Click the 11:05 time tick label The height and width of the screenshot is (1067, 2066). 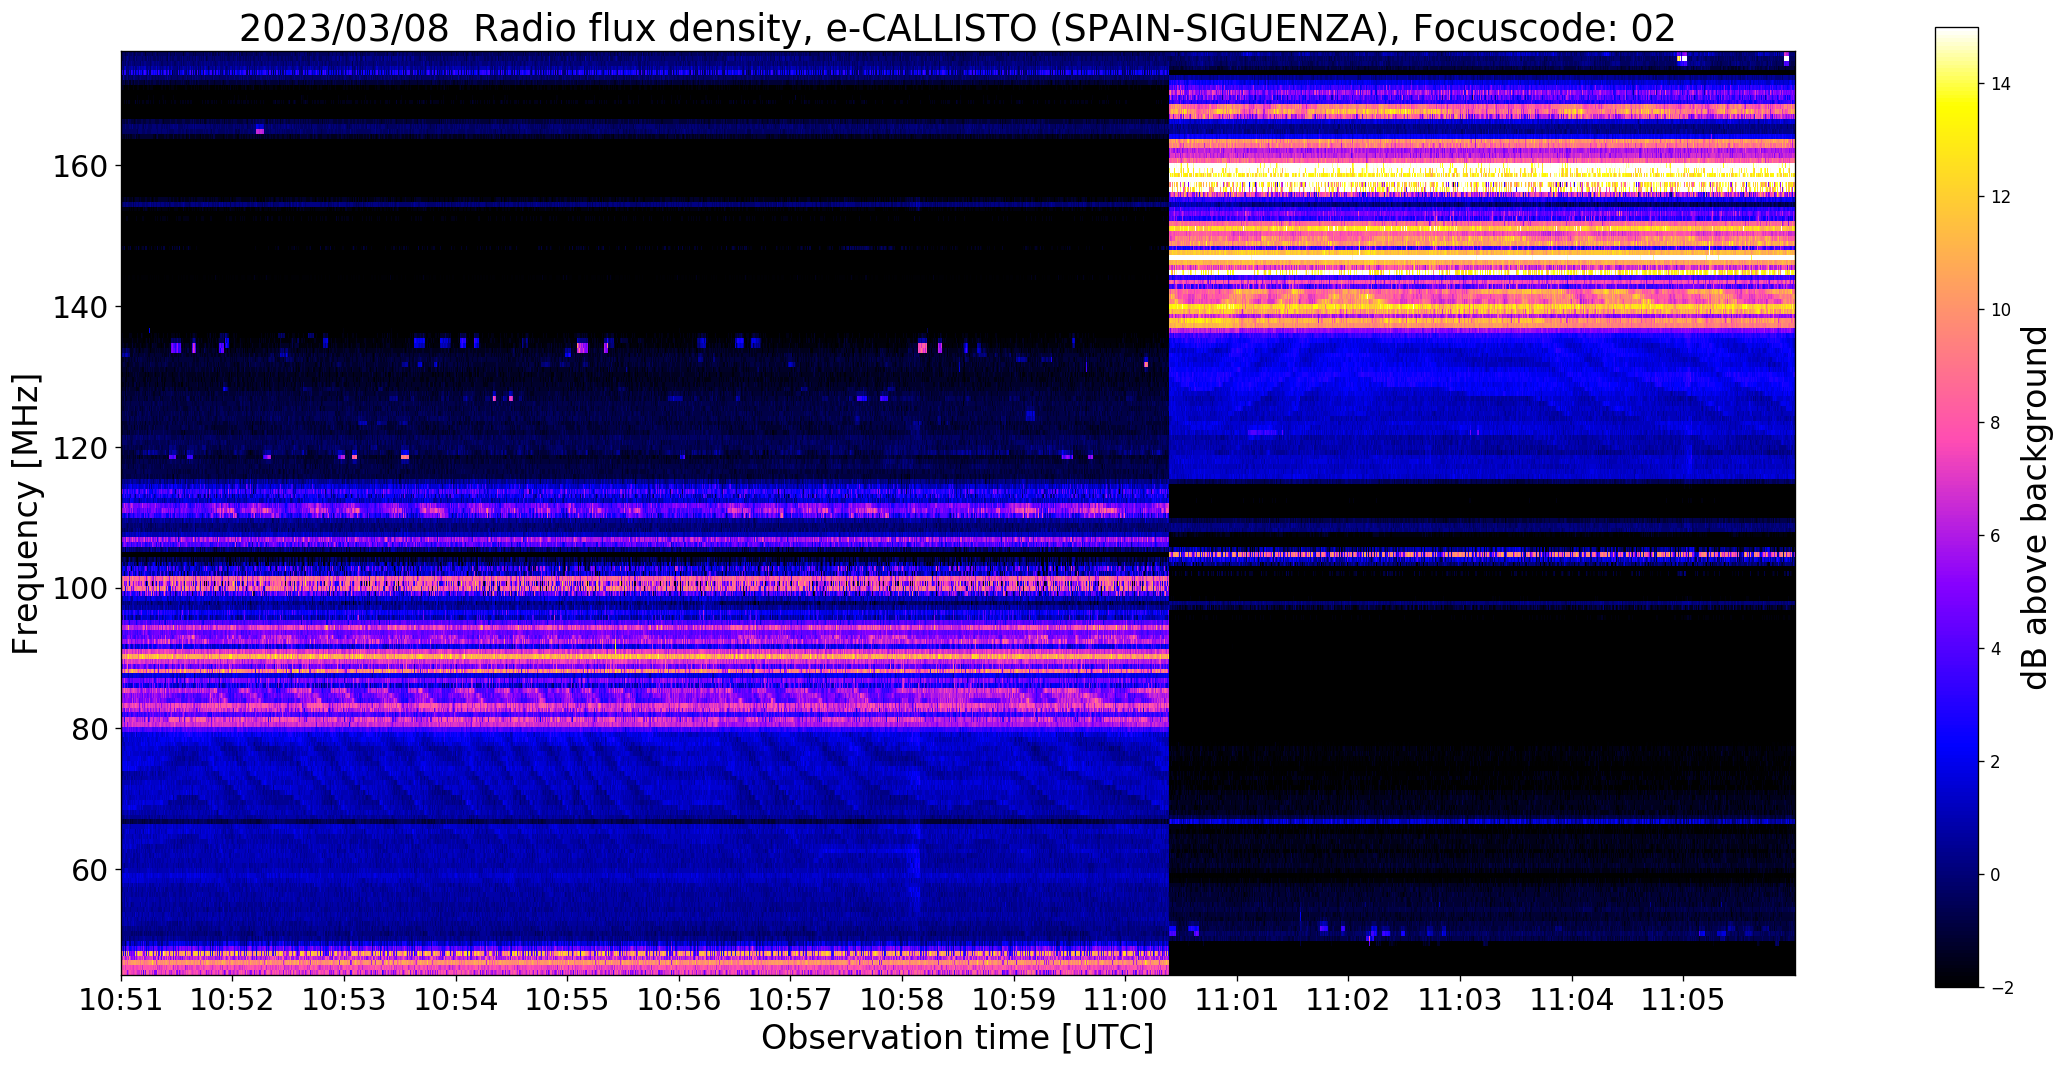(x=1683, y=1001)
